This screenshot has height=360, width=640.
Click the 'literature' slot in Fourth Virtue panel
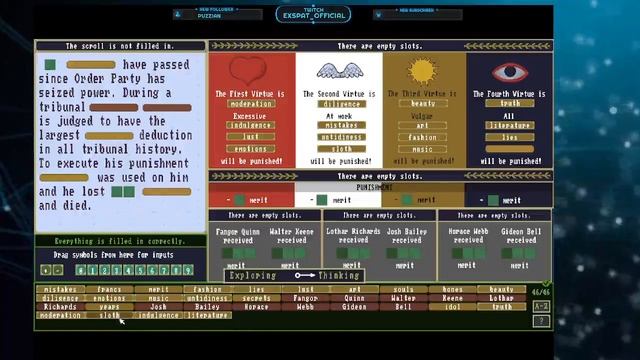[x=510, y=125]
